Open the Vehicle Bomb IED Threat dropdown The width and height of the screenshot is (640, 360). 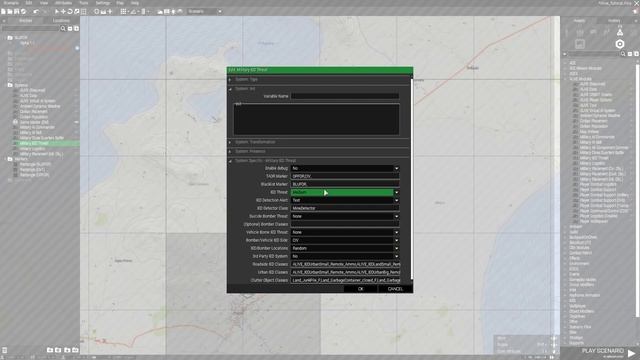(396, 232)
